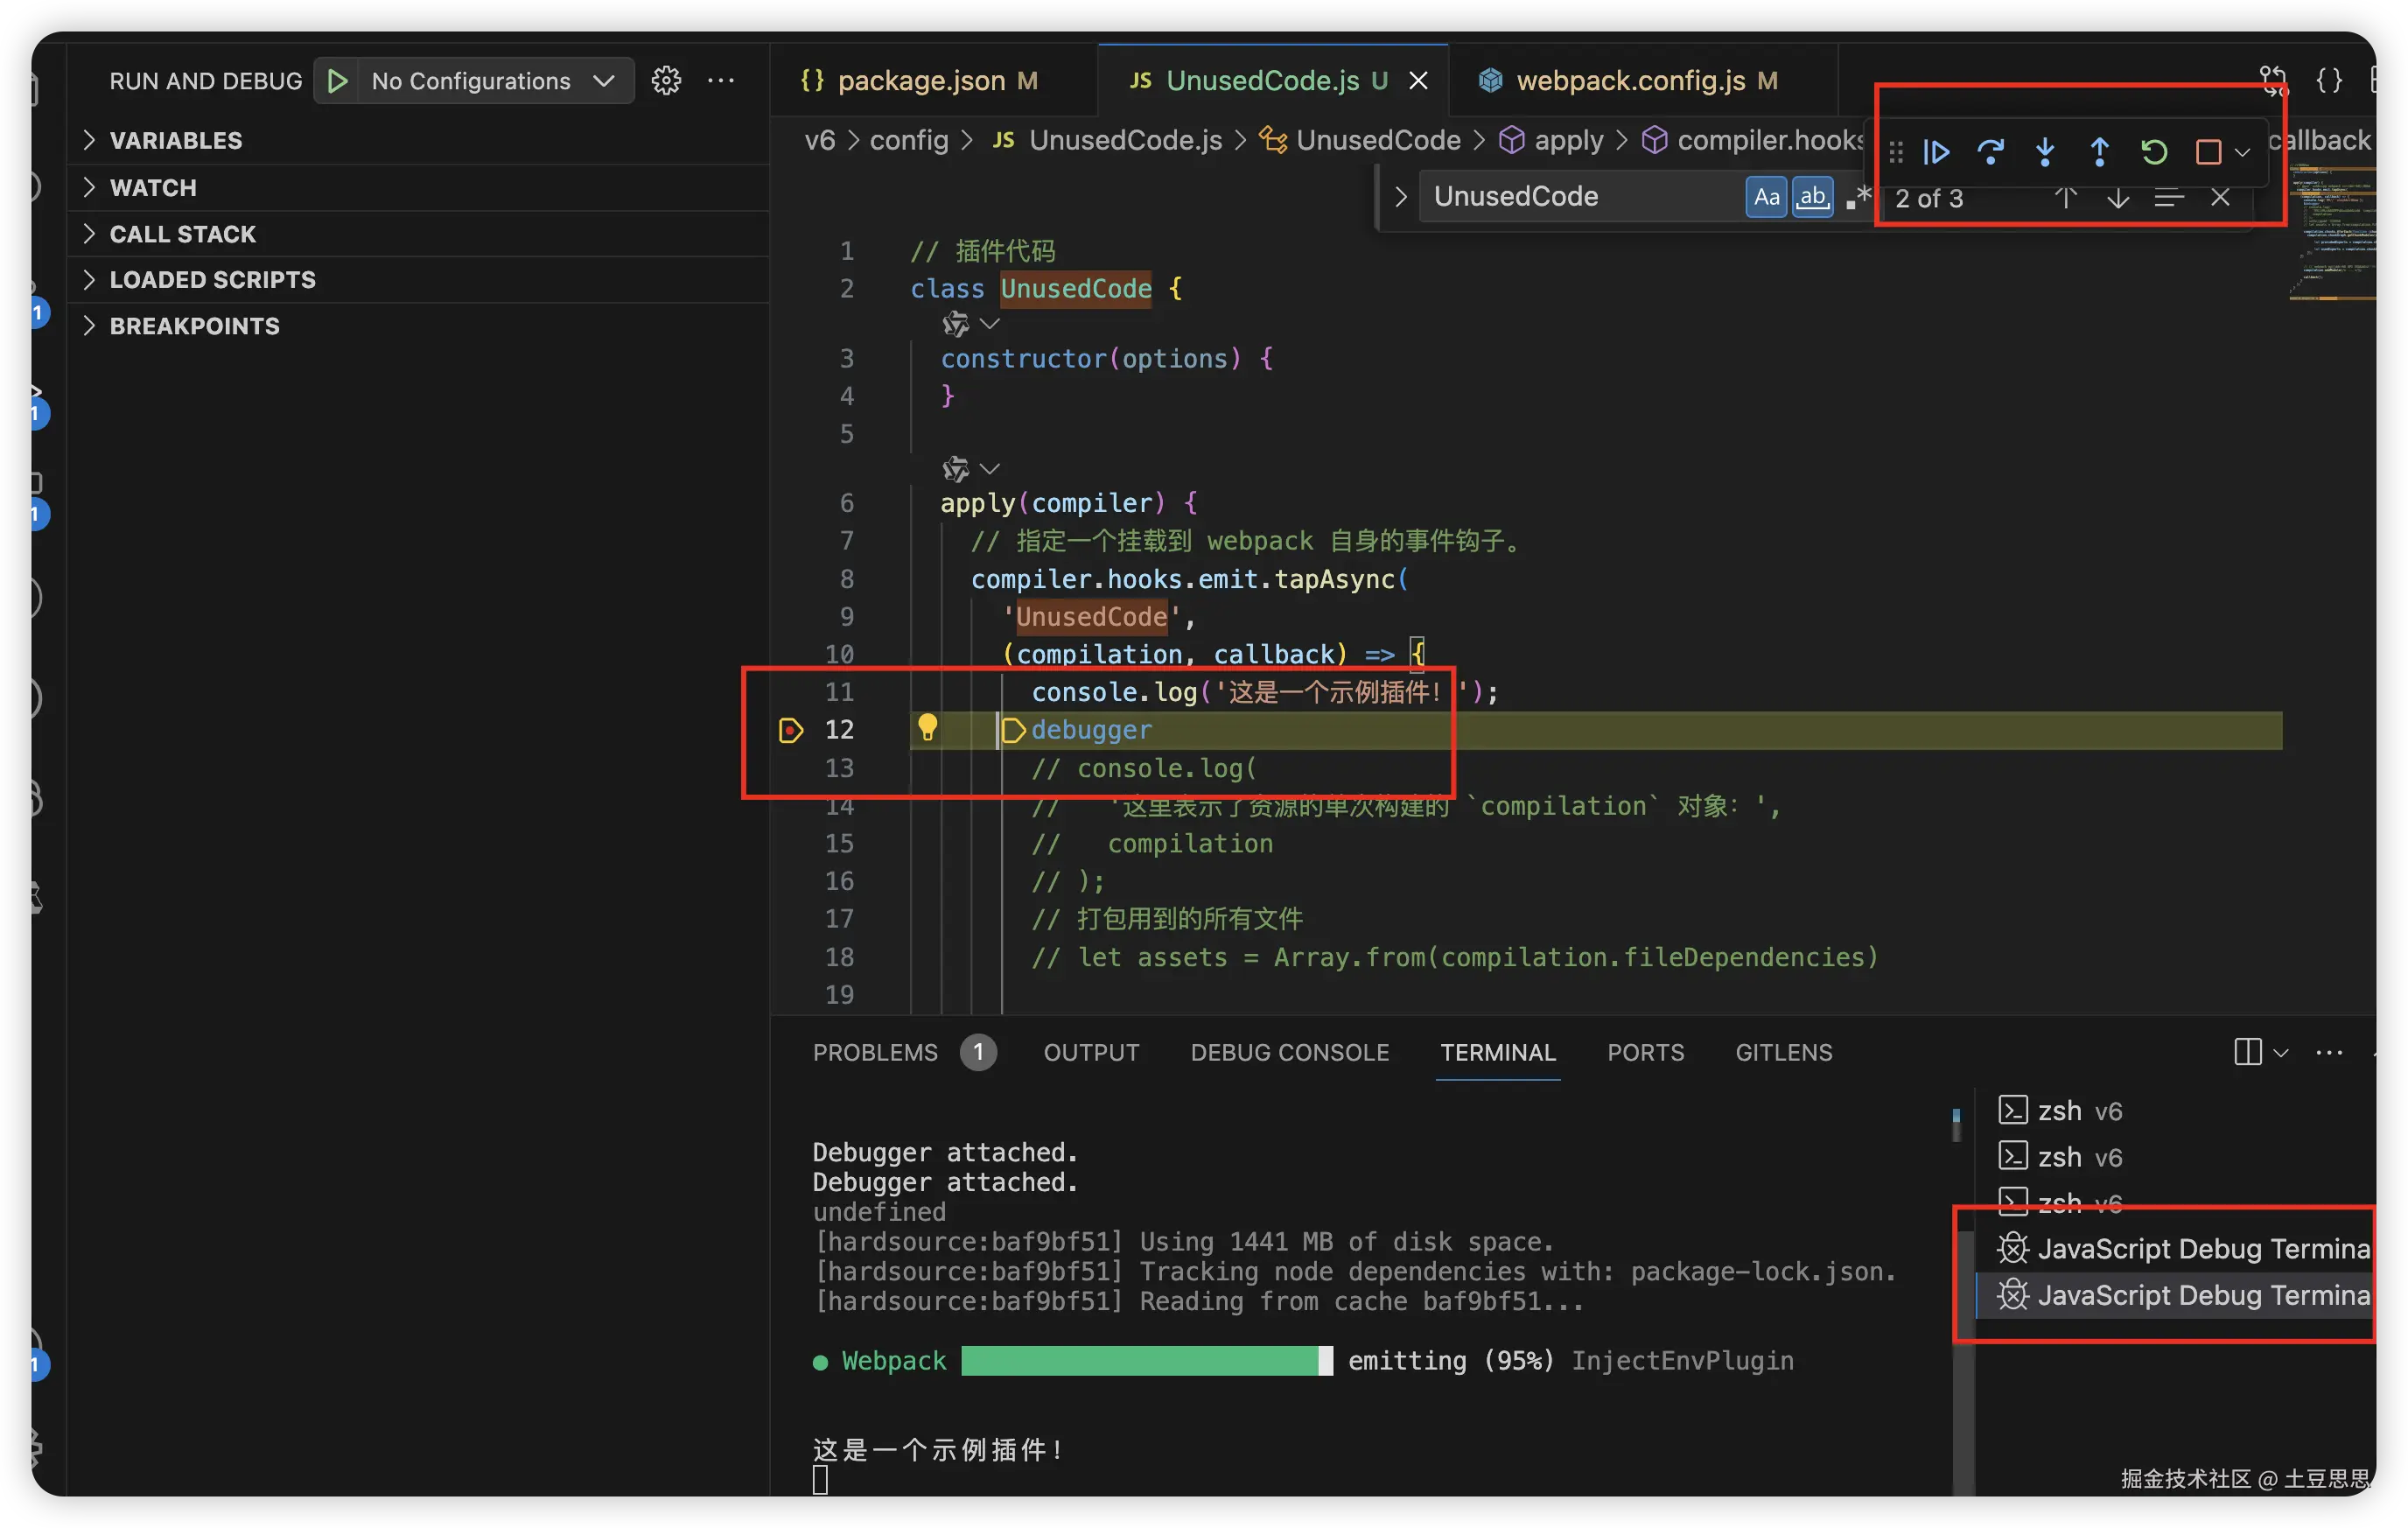Click the lightbulb code action icon

coord(927,728)
